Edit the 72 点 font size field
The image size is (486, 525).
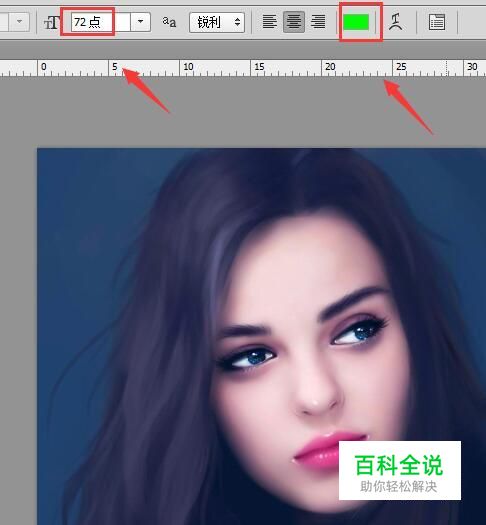click(101, 22)
